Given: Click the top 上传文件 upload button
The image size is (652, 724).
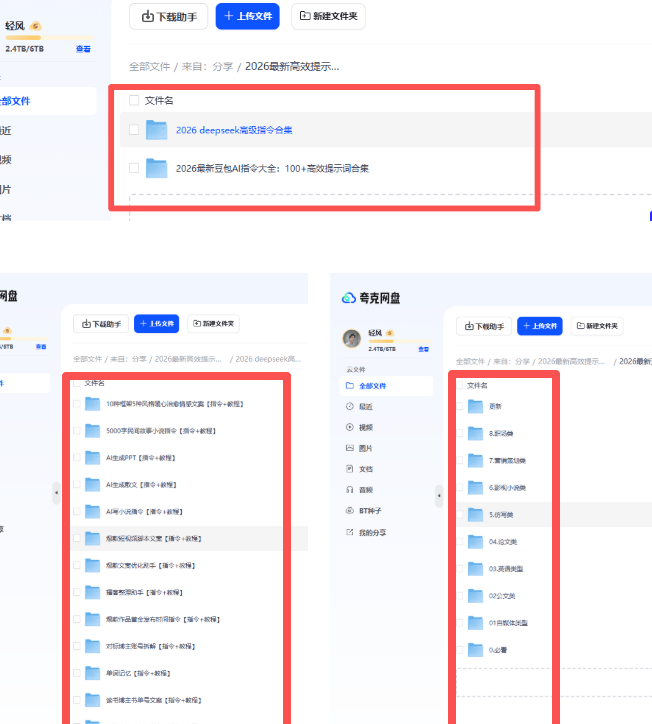Looking at the screenshot, I should coord(247,16).
